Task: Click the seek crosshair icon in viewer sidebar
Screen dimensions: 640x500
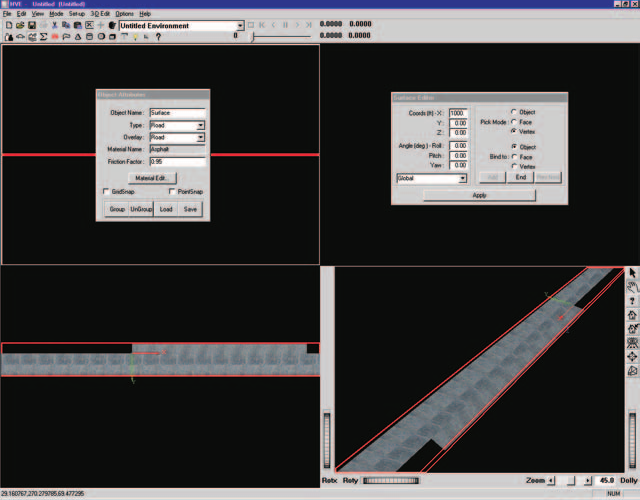Action: point(632,356)
